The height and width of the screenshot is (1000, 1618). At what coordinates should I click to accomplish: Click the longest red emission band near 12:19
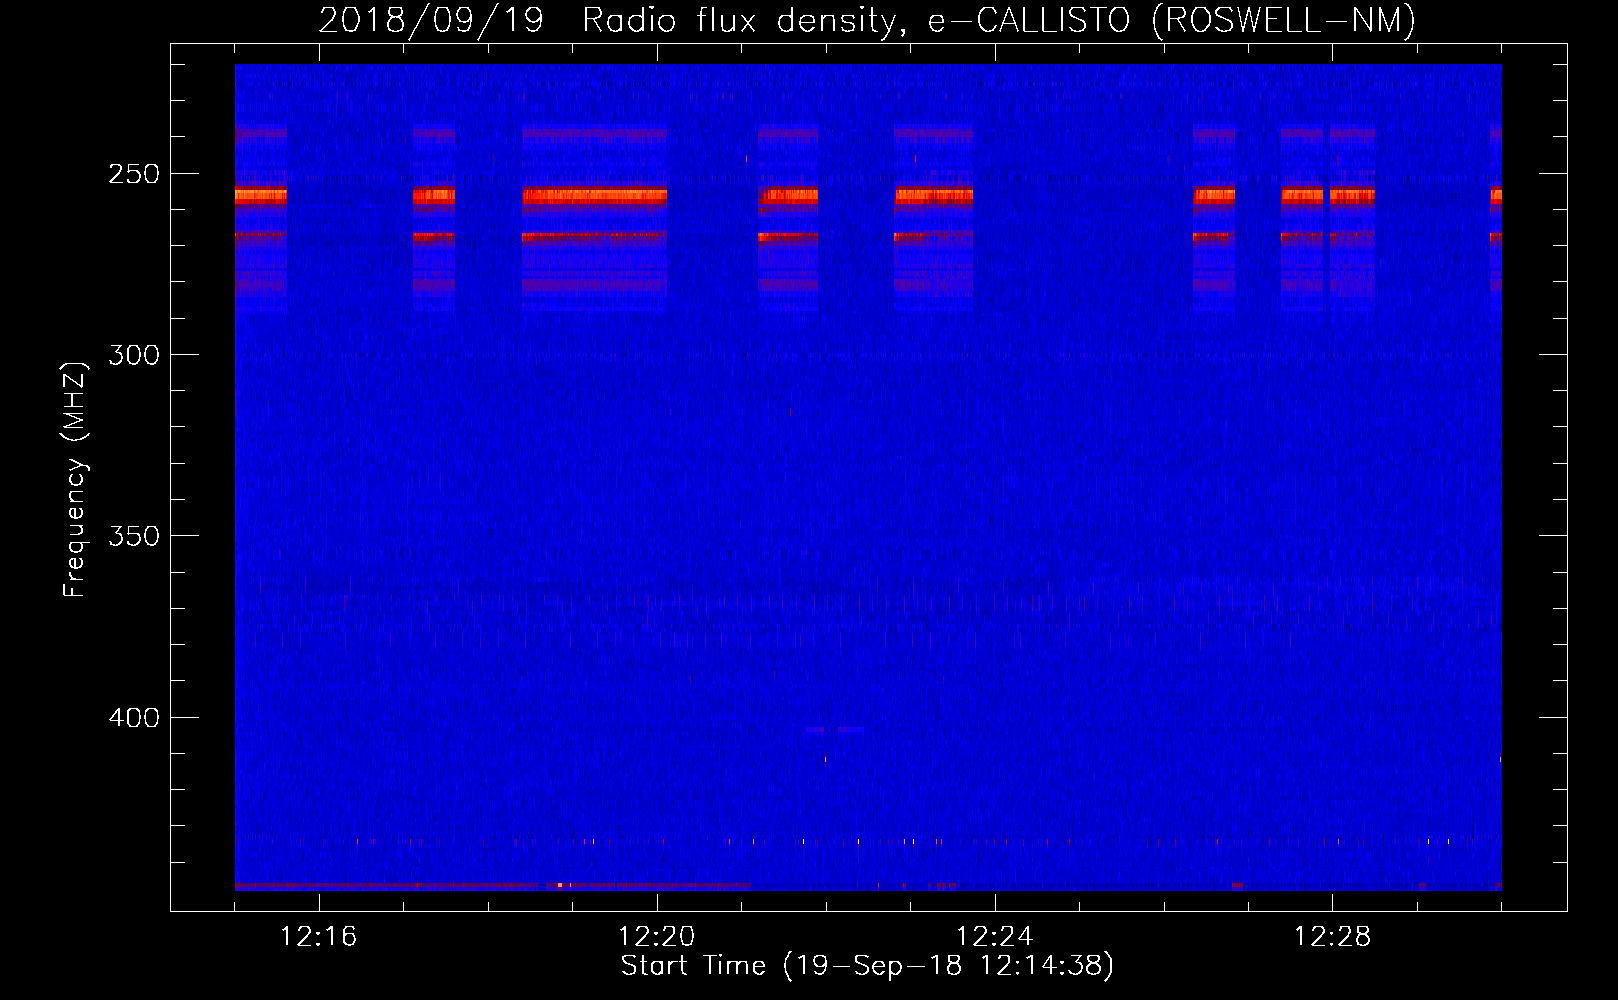point(594,196)
